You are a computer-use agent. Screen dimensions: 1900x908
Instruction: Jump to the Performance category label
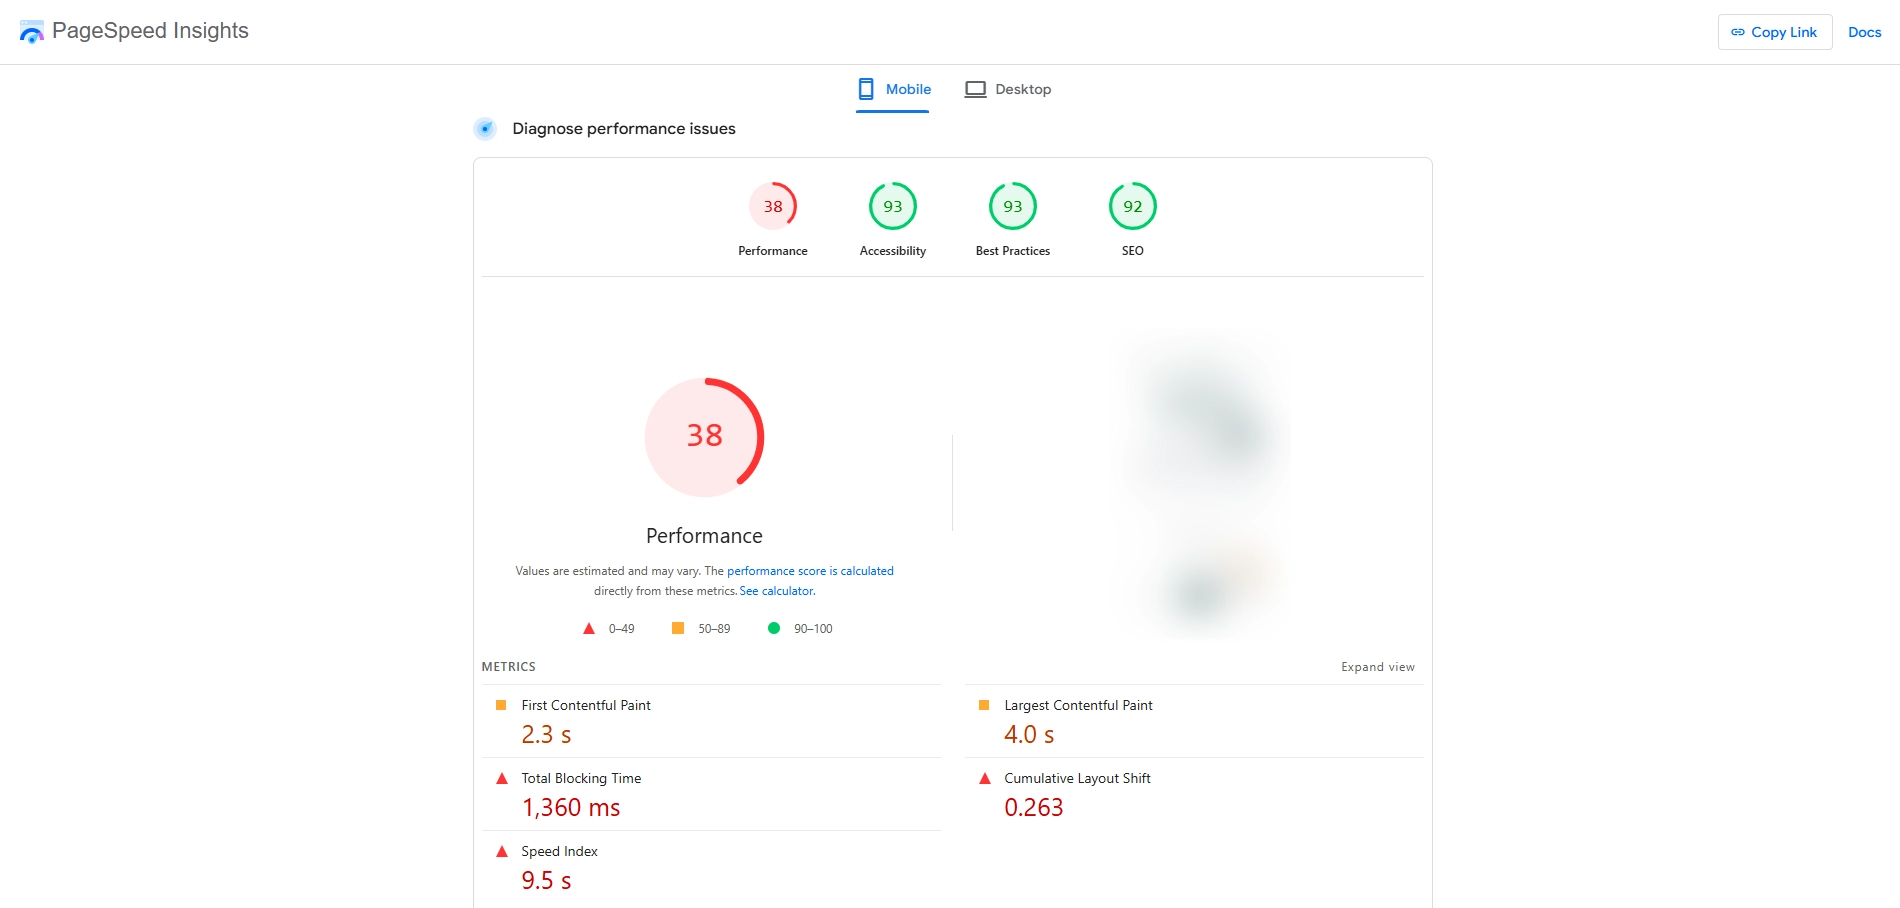(x=773, y=251)
